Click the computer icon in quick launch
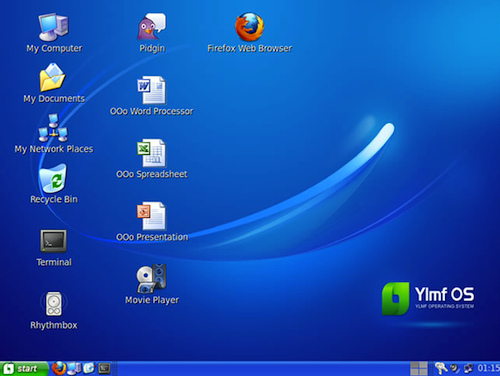Screen dimensions: 500x376 click(75, 368)
